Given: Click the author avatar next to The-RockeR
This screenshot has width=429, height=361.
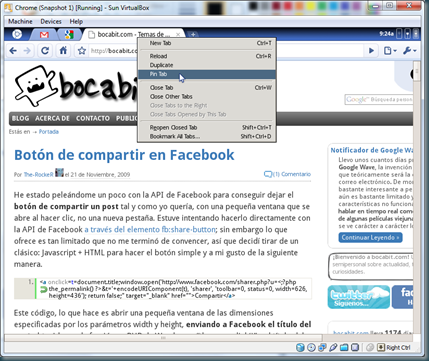Looking at the screenshot, I should pos(59,173).
